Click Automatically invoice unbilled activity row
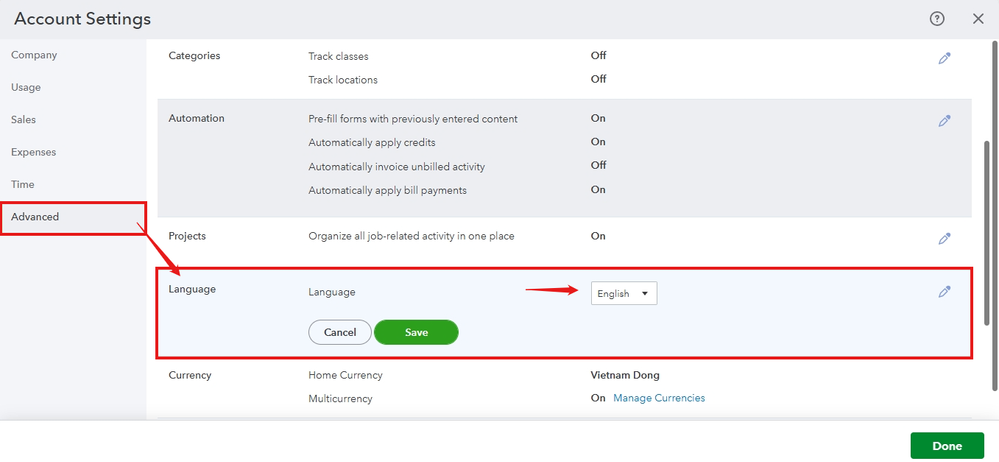Viewport: 999px width, 462px height. [x=396, y=166]
